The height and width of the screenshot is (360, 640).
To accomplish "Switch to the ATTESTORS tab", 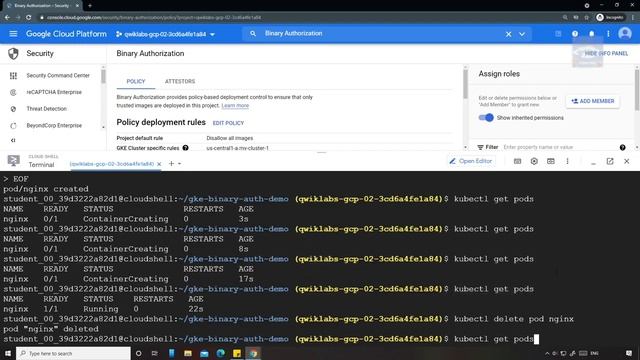I will [x=180, y=81].
